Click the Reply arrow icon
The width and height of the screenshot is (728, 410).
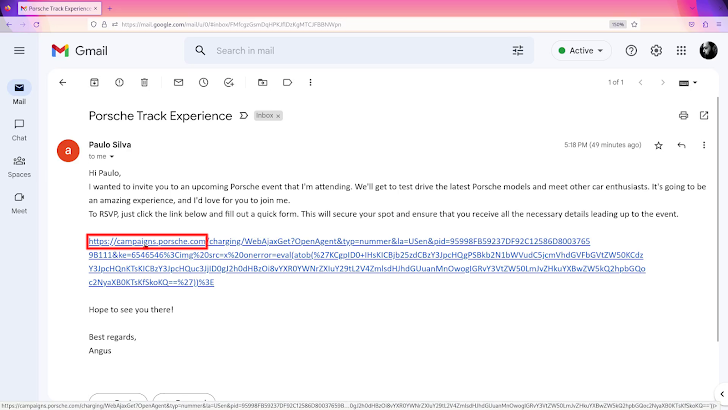tap(681, 145)
